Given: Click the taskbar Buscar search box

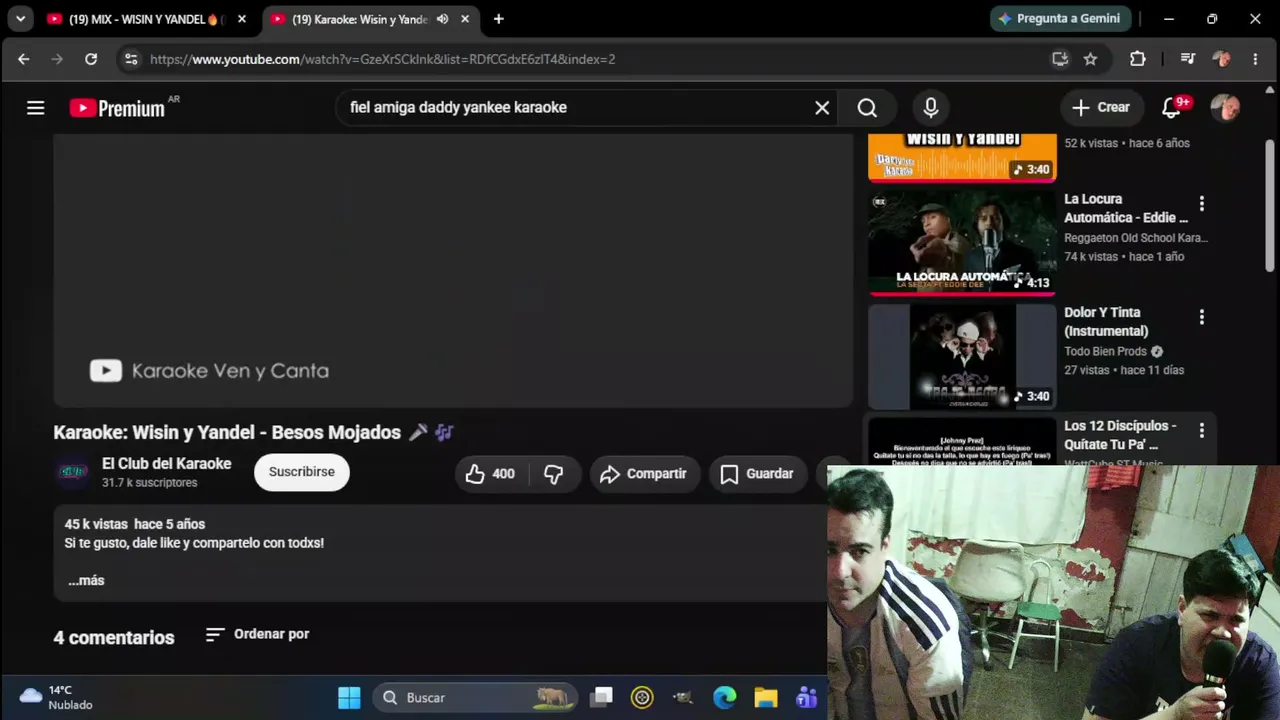Looking at the screenshot, I should pyautogui.click(x=475, y=698).
